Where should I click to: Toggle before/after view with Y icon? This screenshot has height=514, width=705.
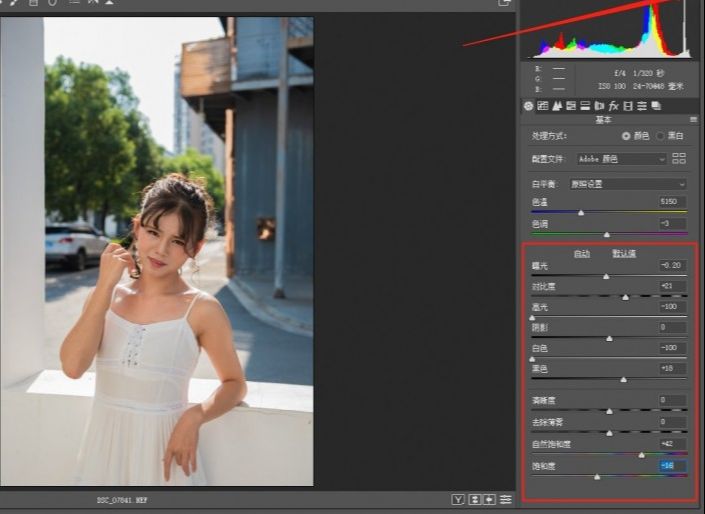pyautogui.click(x=458, y=499)
